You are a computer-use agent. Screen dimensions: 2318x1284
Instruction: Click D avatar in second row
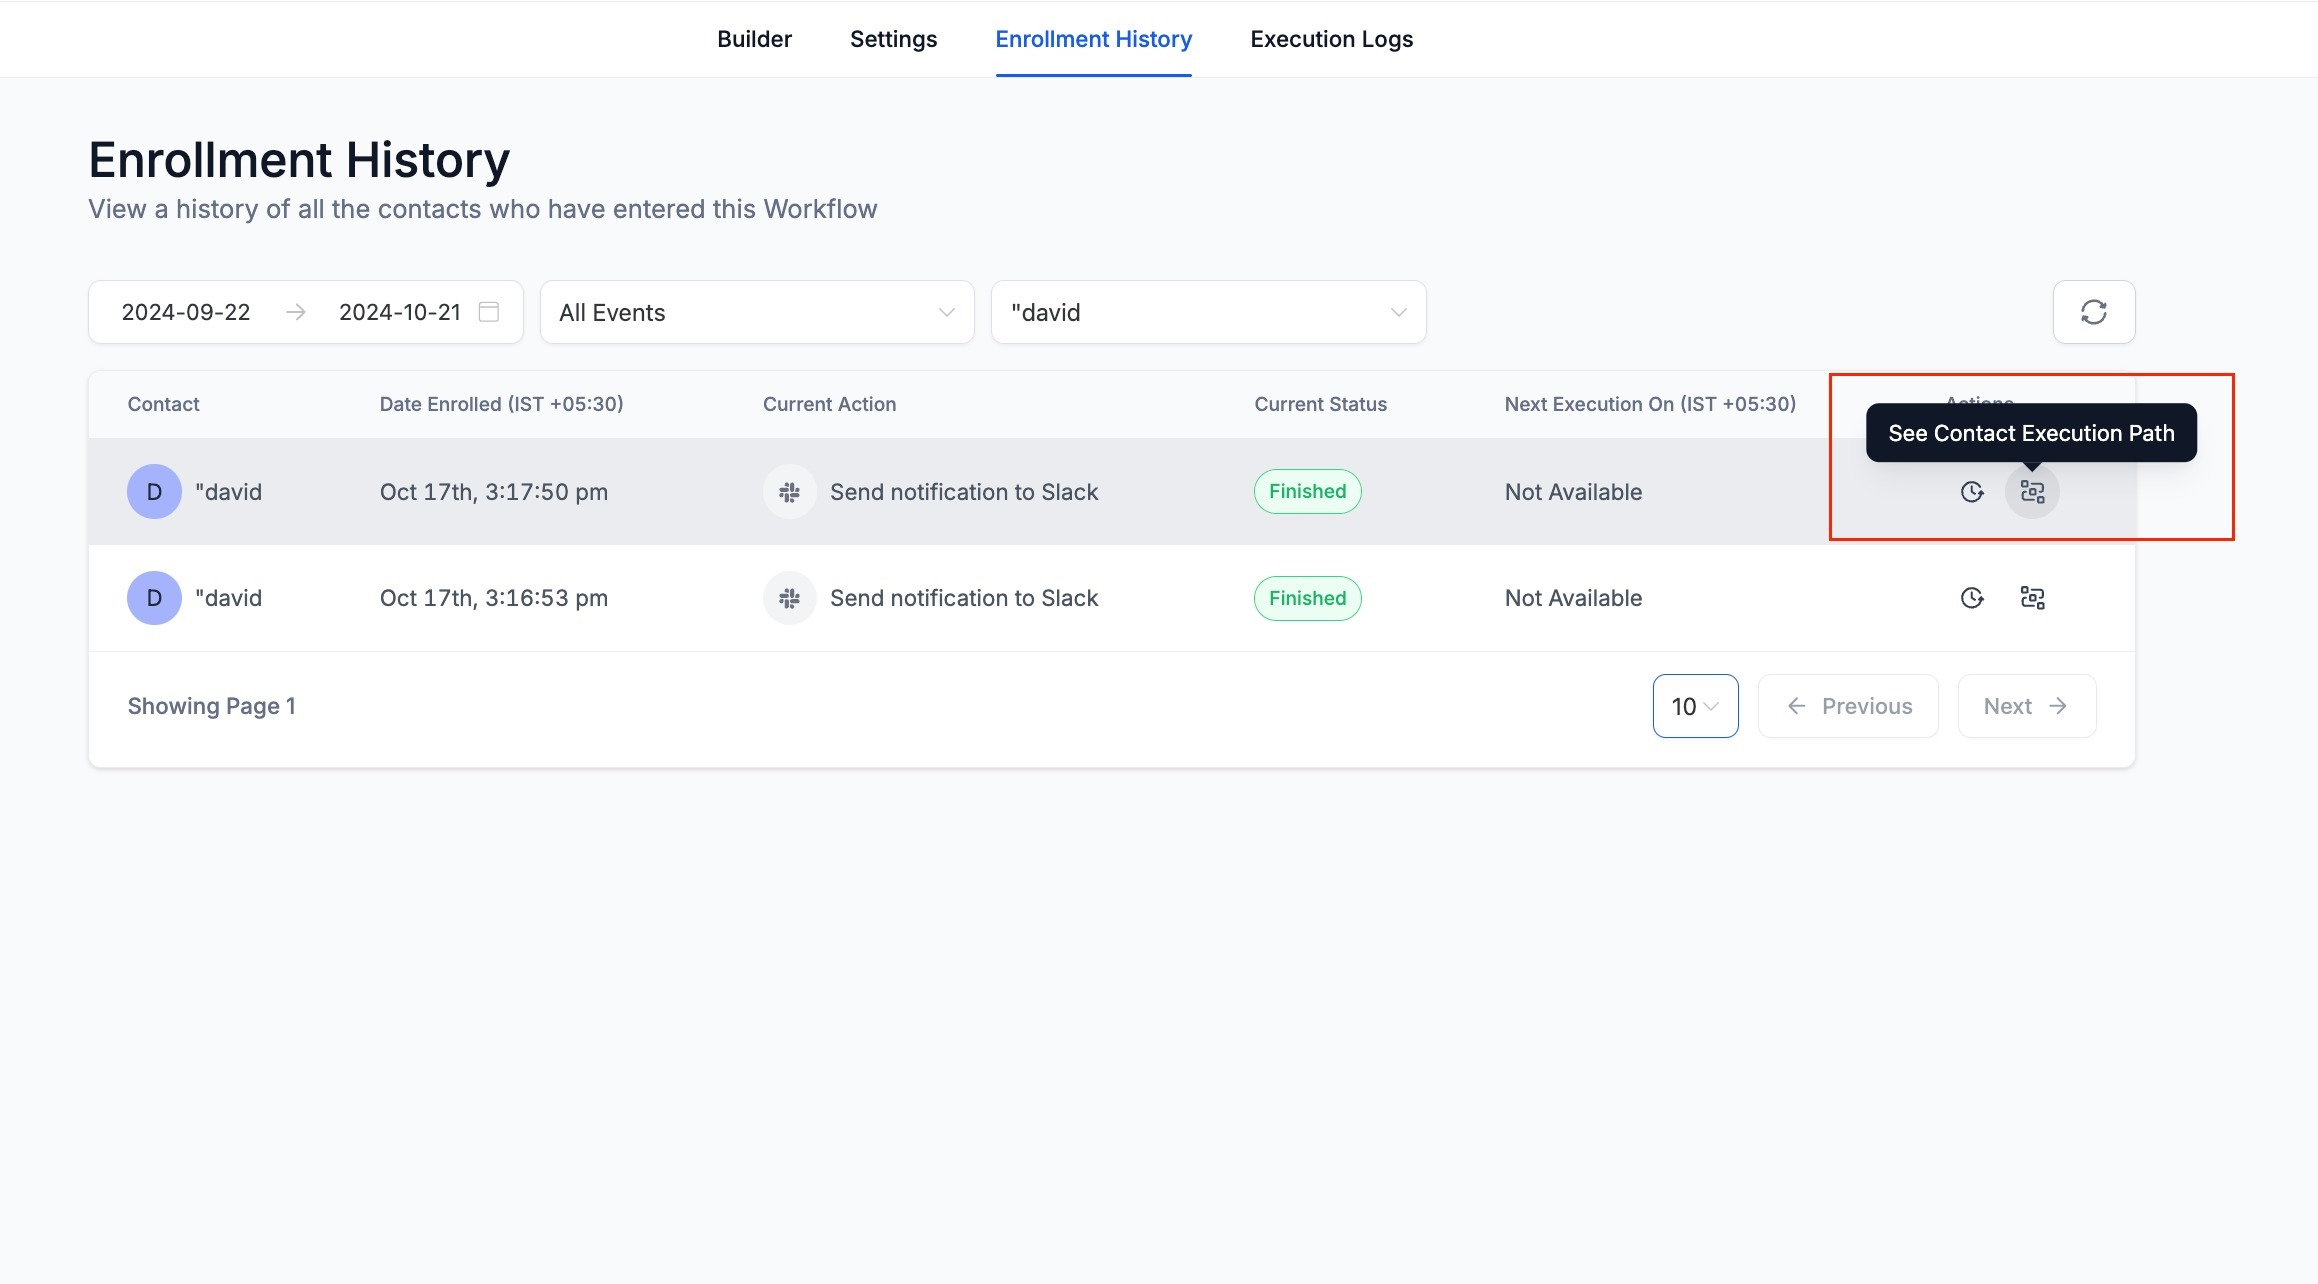tap(154, 598)
